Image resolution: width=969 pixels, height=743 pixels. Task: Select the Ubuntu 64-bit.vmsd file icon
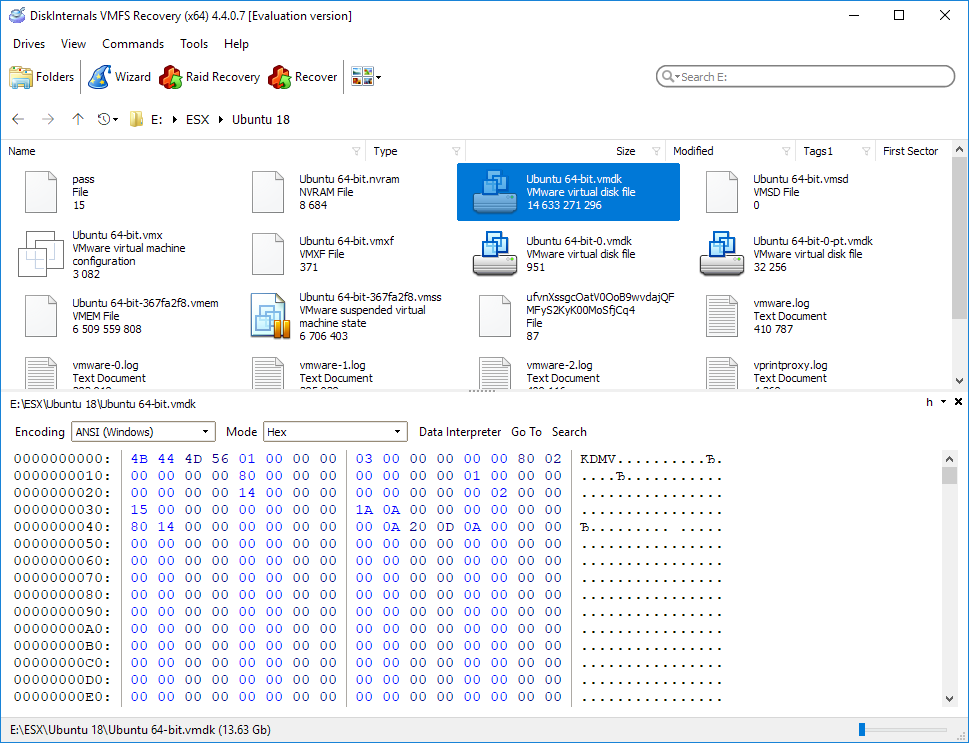[x=721, y=192]
